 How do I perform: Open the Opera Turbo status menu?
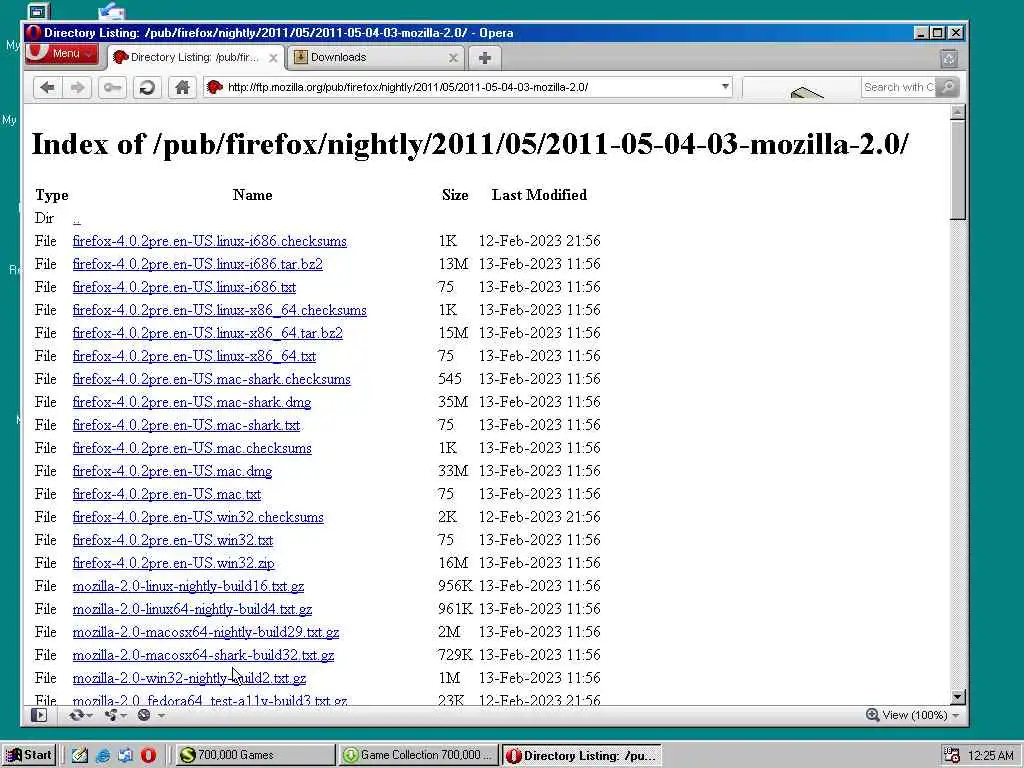150,715
